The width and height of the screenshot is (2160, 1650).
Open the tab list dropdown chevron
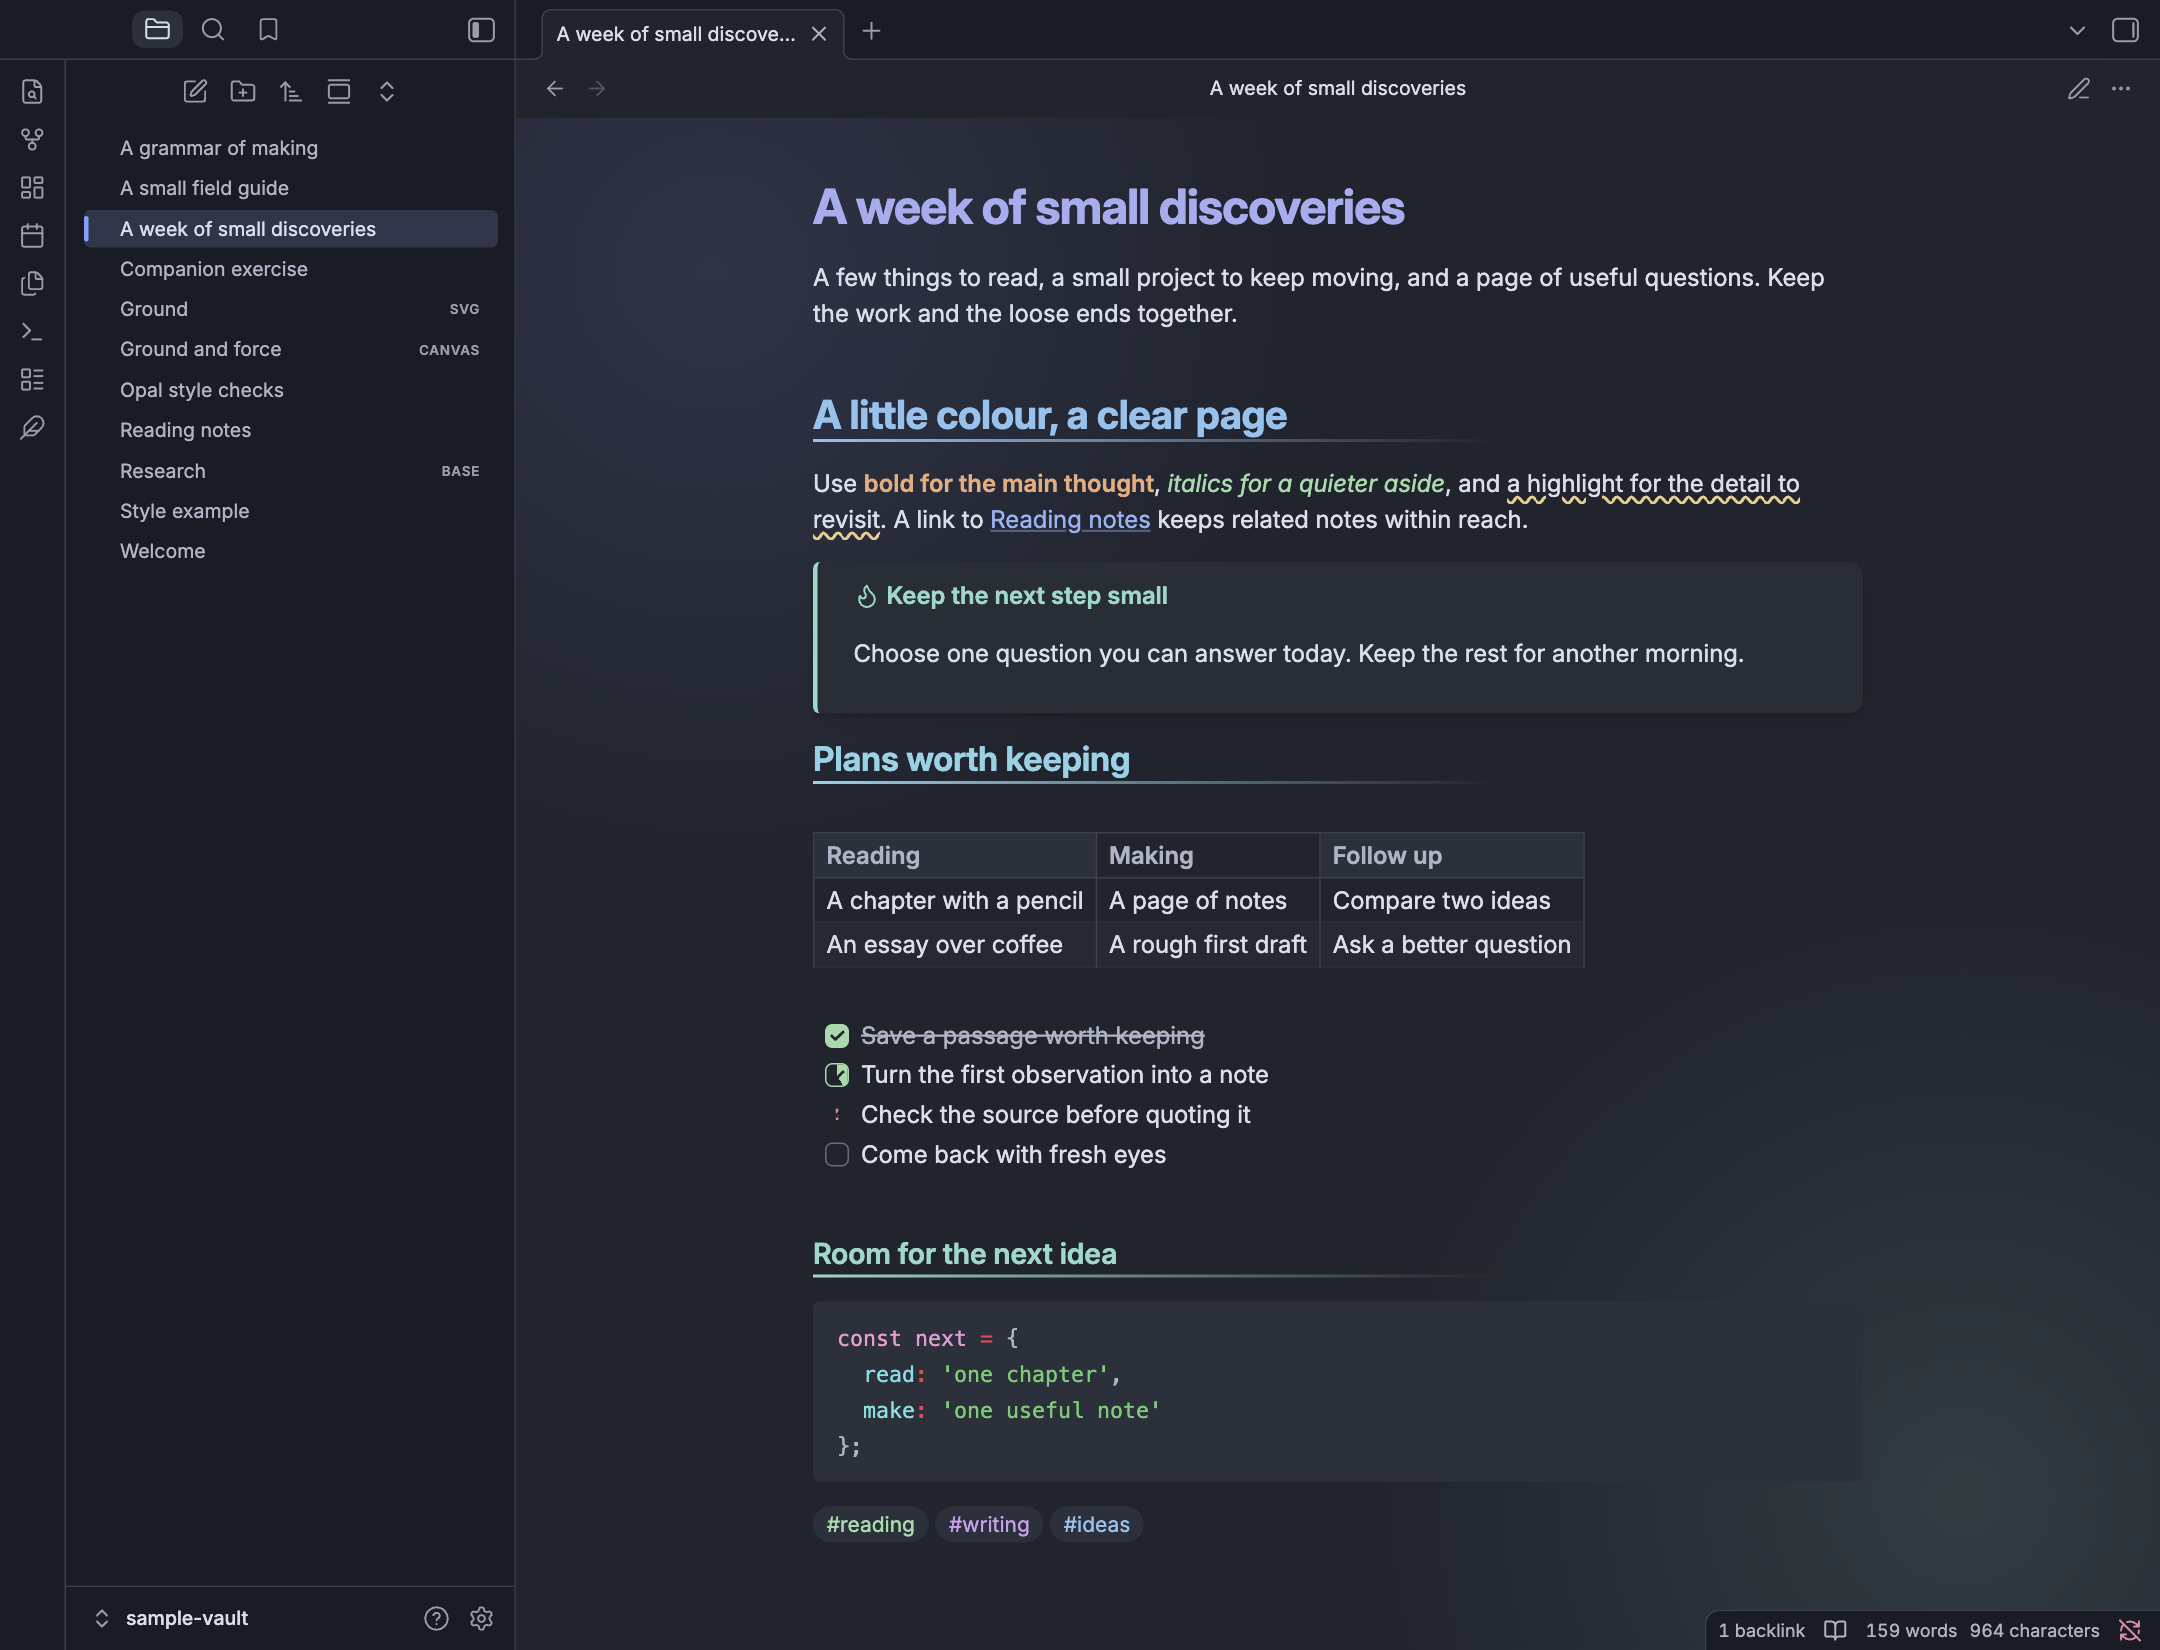tap(2077, 31)
